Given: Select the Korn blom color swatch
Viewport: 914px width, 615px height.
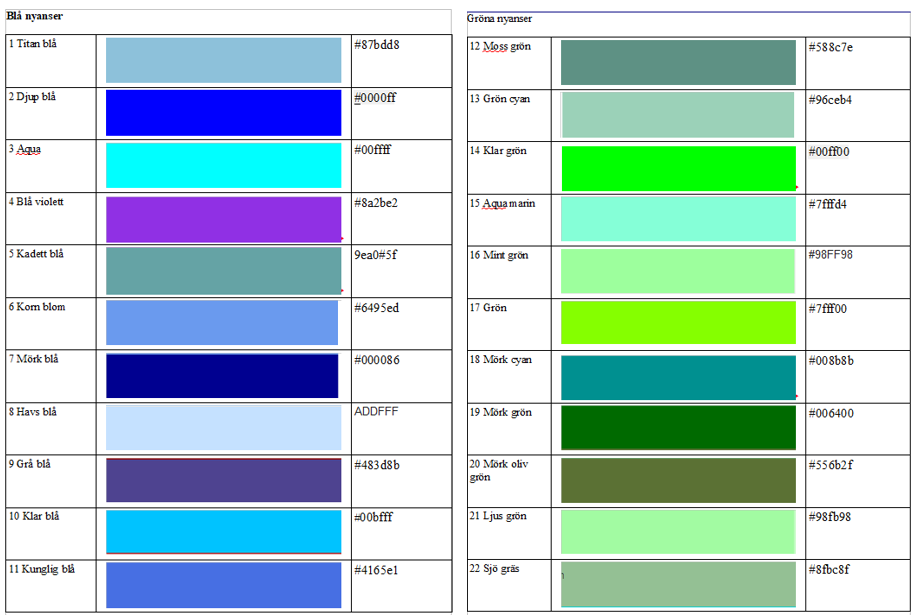Looking at the screenshot, I should (x=222, y=323).
